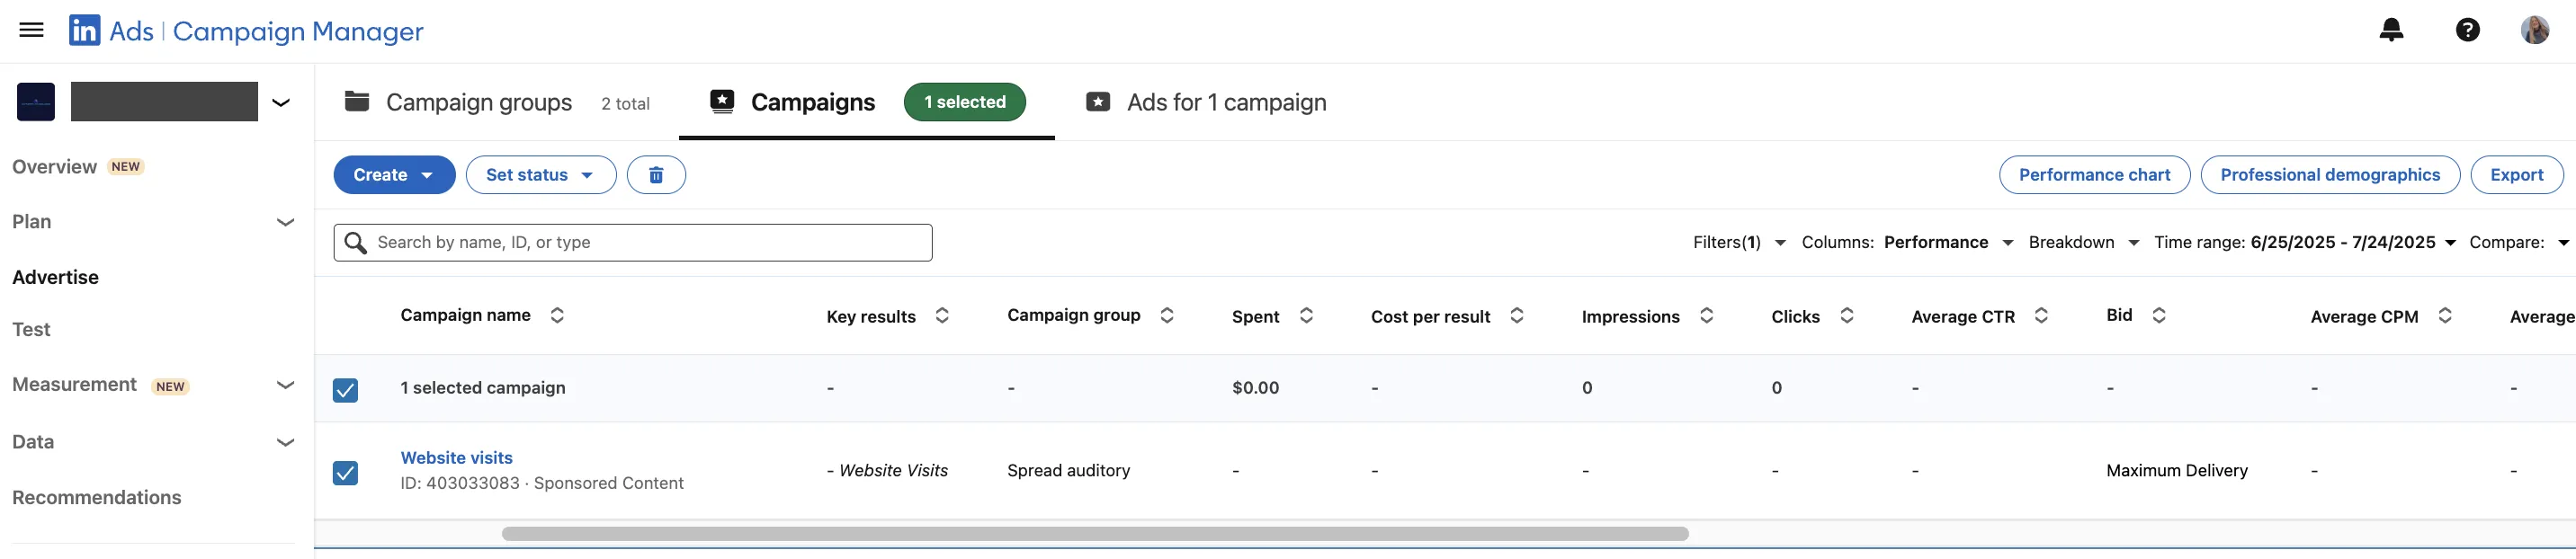The image size is (2576, 559).
Task: Sort by Campaign name column
Action: [557, 315]
